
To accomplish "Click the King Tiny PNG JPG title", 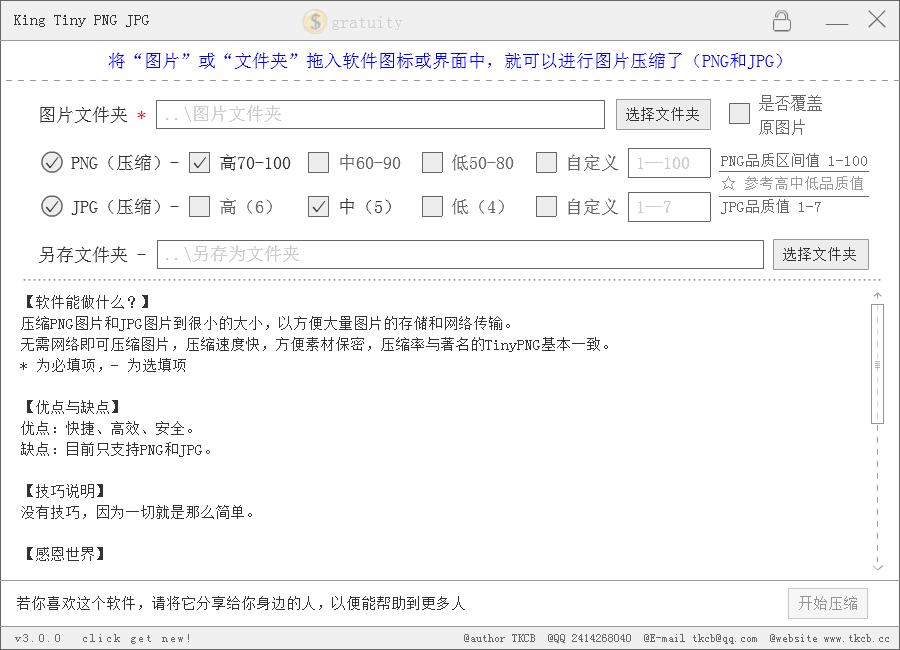I will pyautogui.click(x=81, y=20).
